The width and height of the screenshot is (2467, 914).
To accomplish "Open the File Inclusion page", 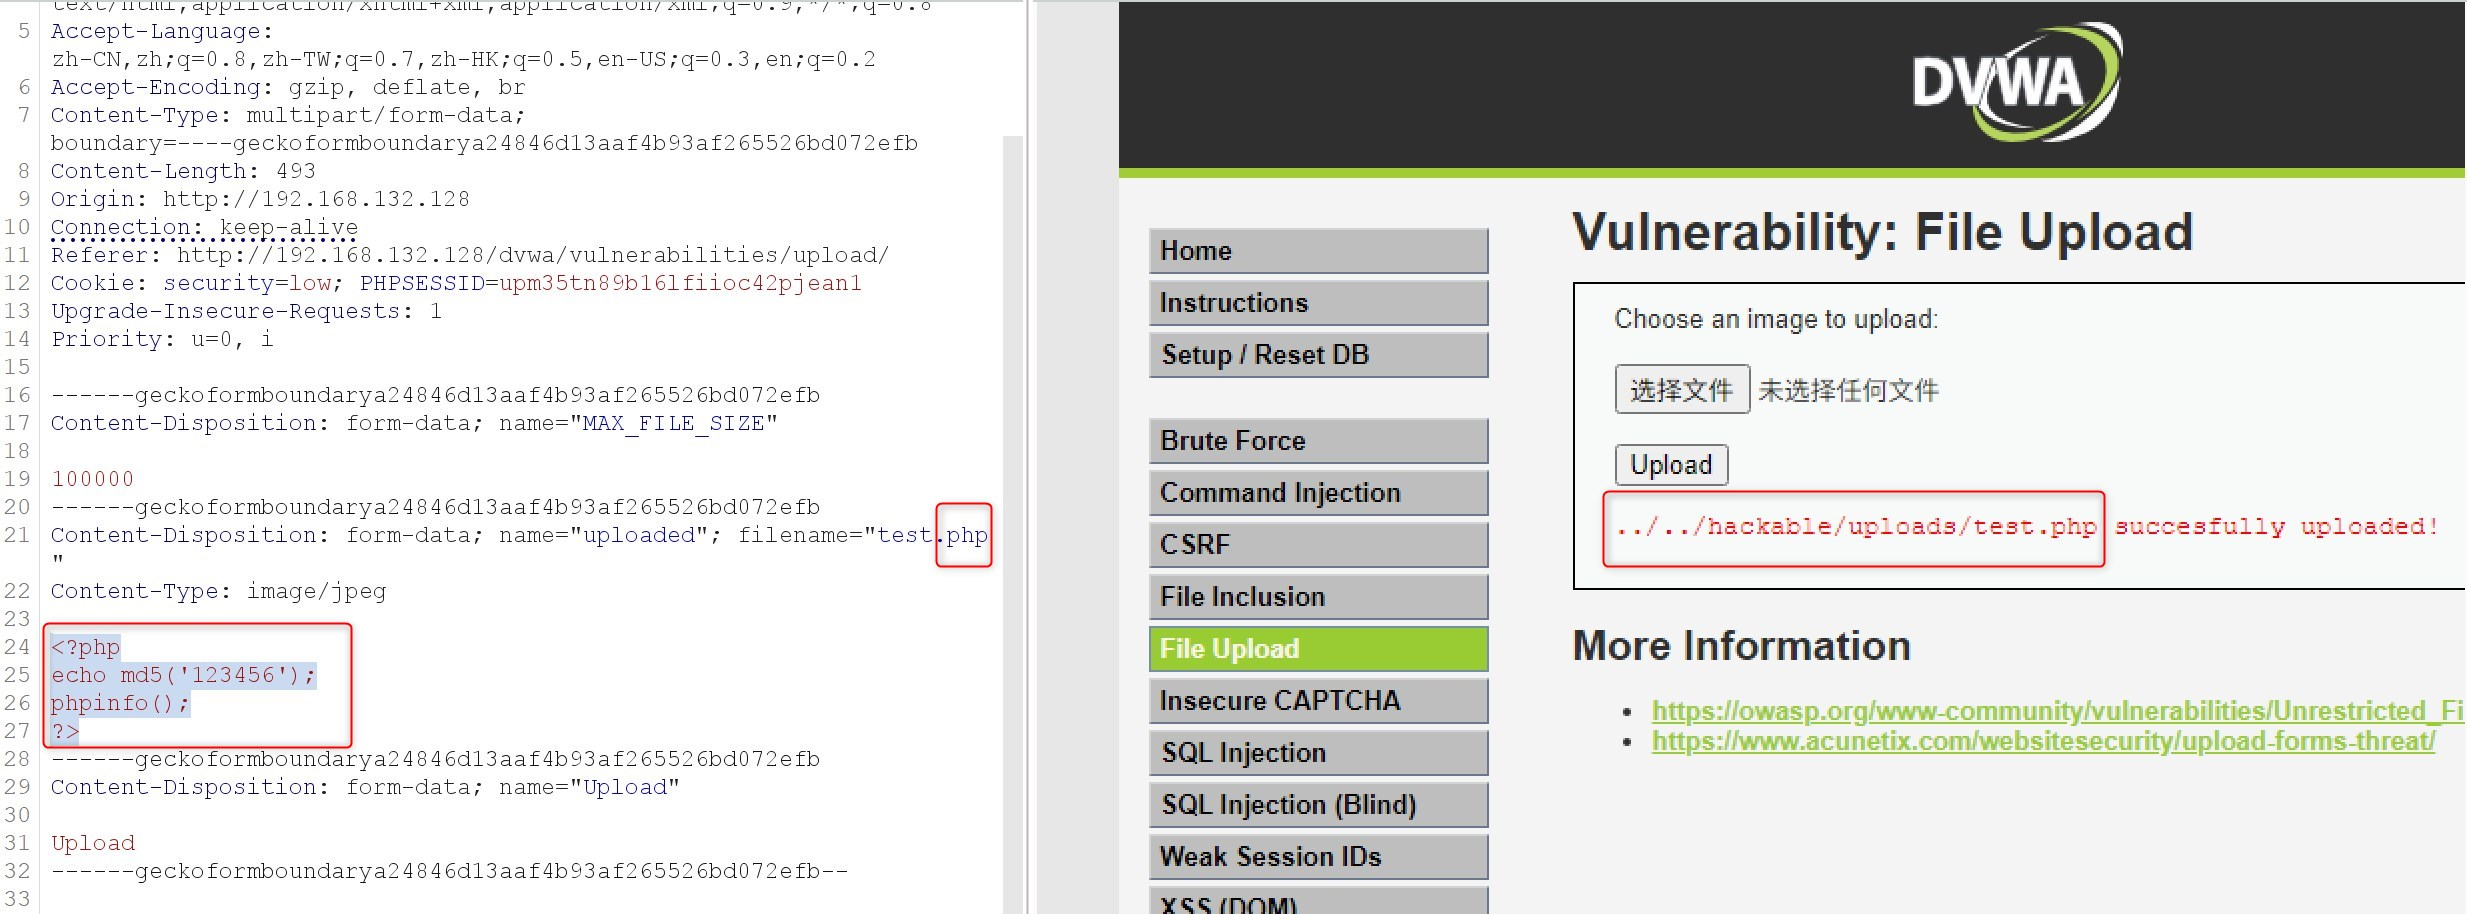I will (x=1318, y=597).
